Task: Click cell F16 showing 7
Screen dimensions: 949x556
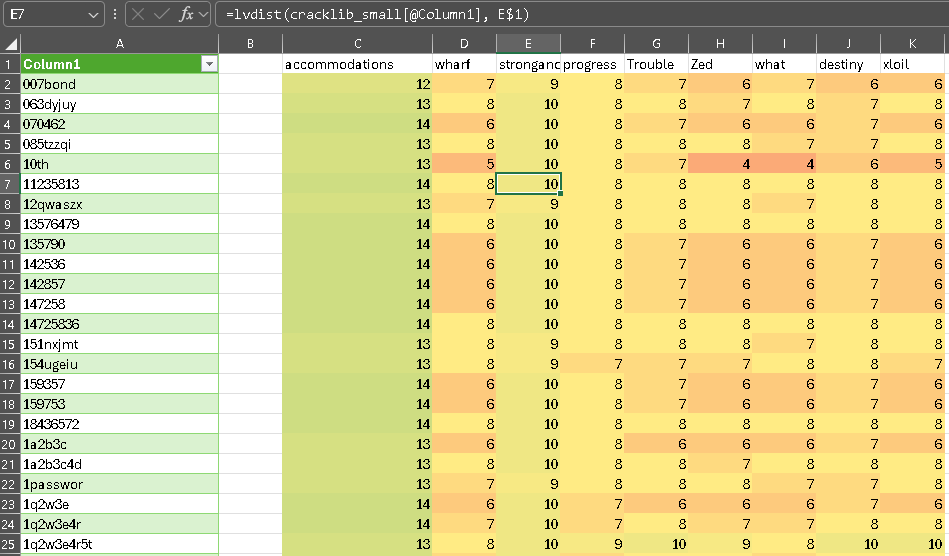Action: (593, 364)
